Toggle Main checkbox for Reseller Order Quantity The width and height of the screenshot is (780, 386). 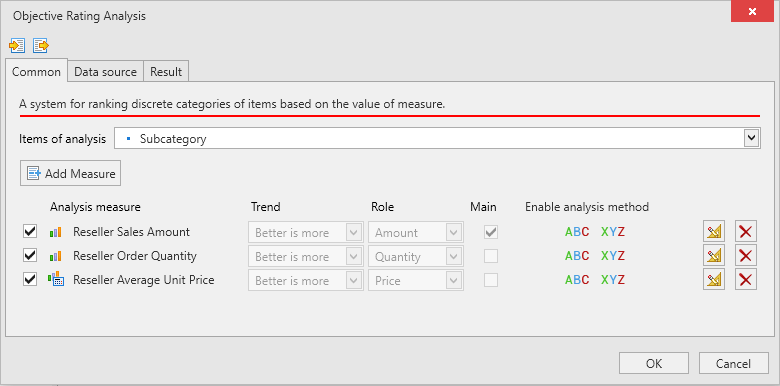tap(491, 256)
